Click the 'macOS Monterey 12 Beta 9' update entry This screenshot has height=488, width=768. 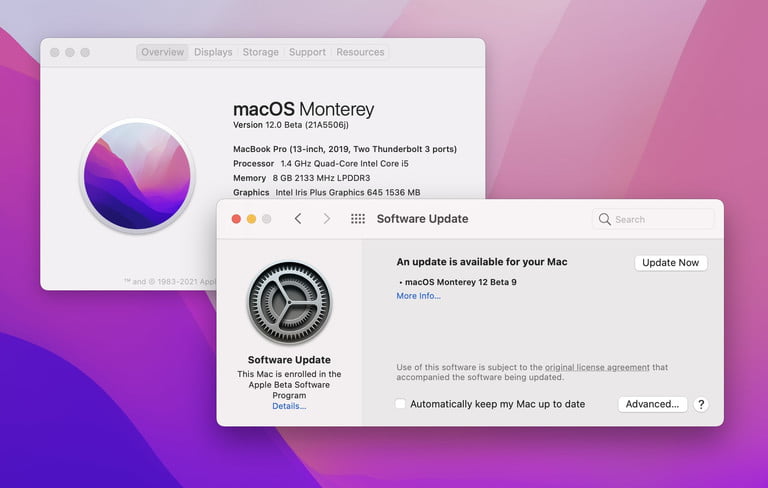[460, 282]
